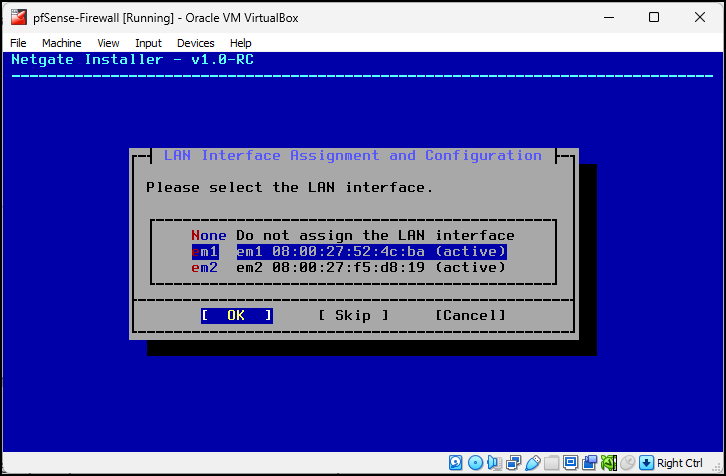Click the shared folders status icon

[x=551, y=463]
